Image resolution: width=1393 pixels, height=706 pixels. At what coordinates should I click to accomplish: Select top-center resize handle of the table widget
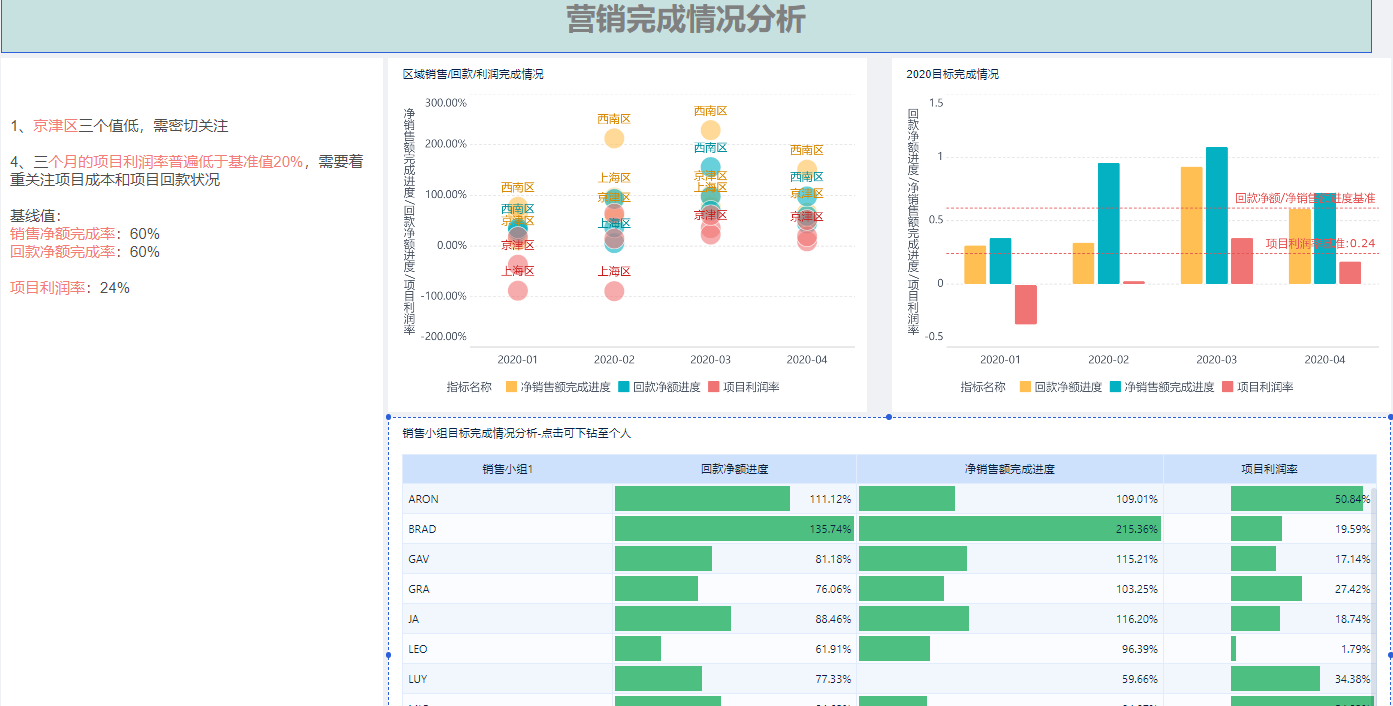click(x=888, y=417)
